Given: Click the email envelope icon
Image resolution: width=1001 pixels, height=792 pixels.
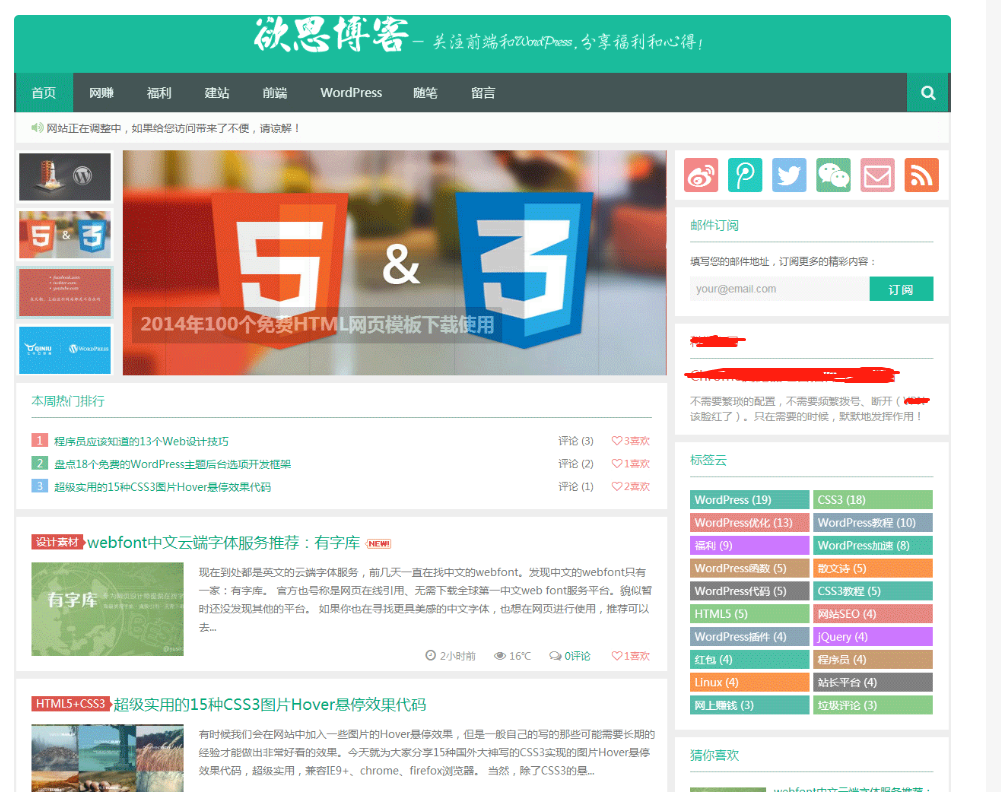Looking at the screenshot, I should pyautogui.click(x=877, y=175).
